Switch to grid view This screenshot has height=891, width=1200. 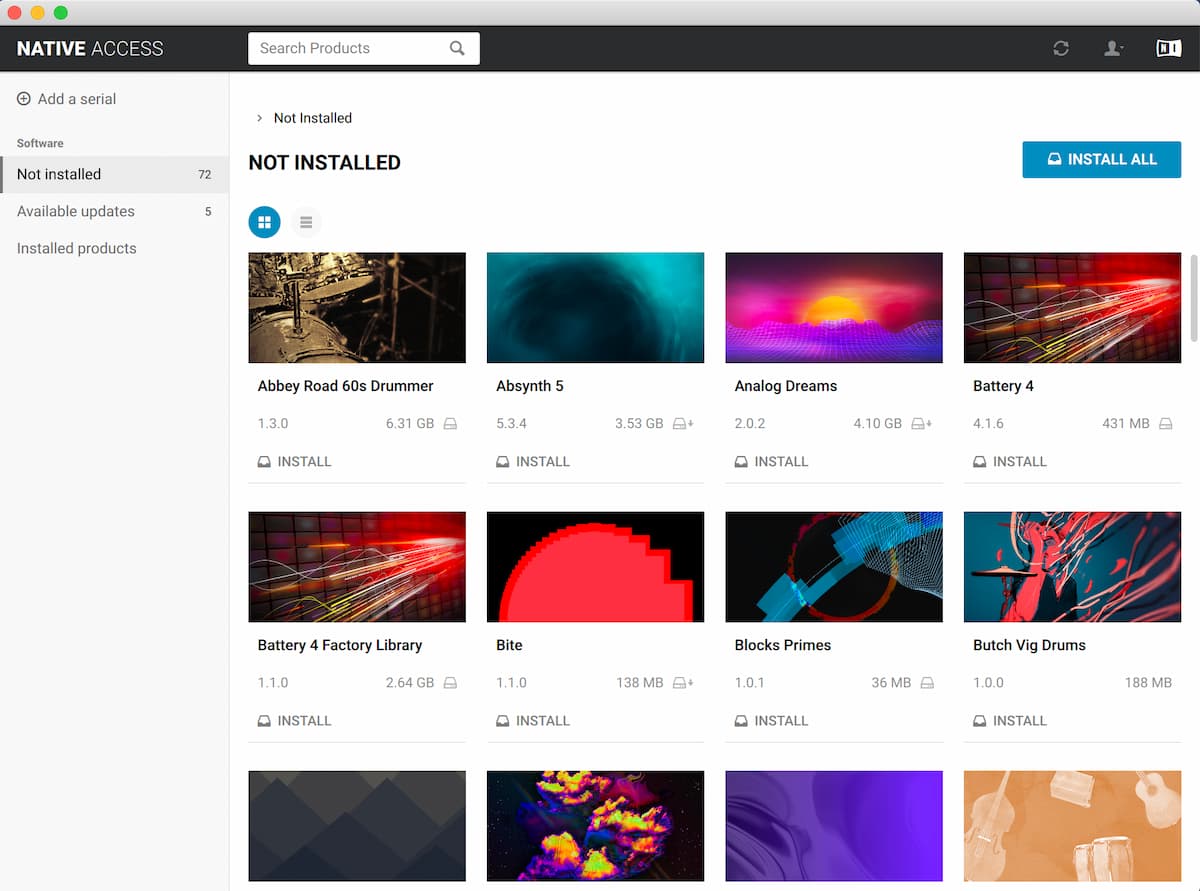tap(265, 222)
